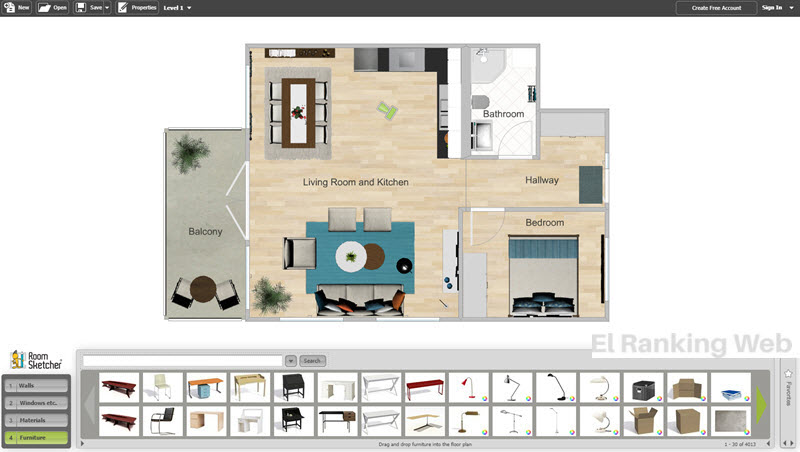
Task: Click the Save disk icon
Action: pyautogui.click(x=81, y=7)
